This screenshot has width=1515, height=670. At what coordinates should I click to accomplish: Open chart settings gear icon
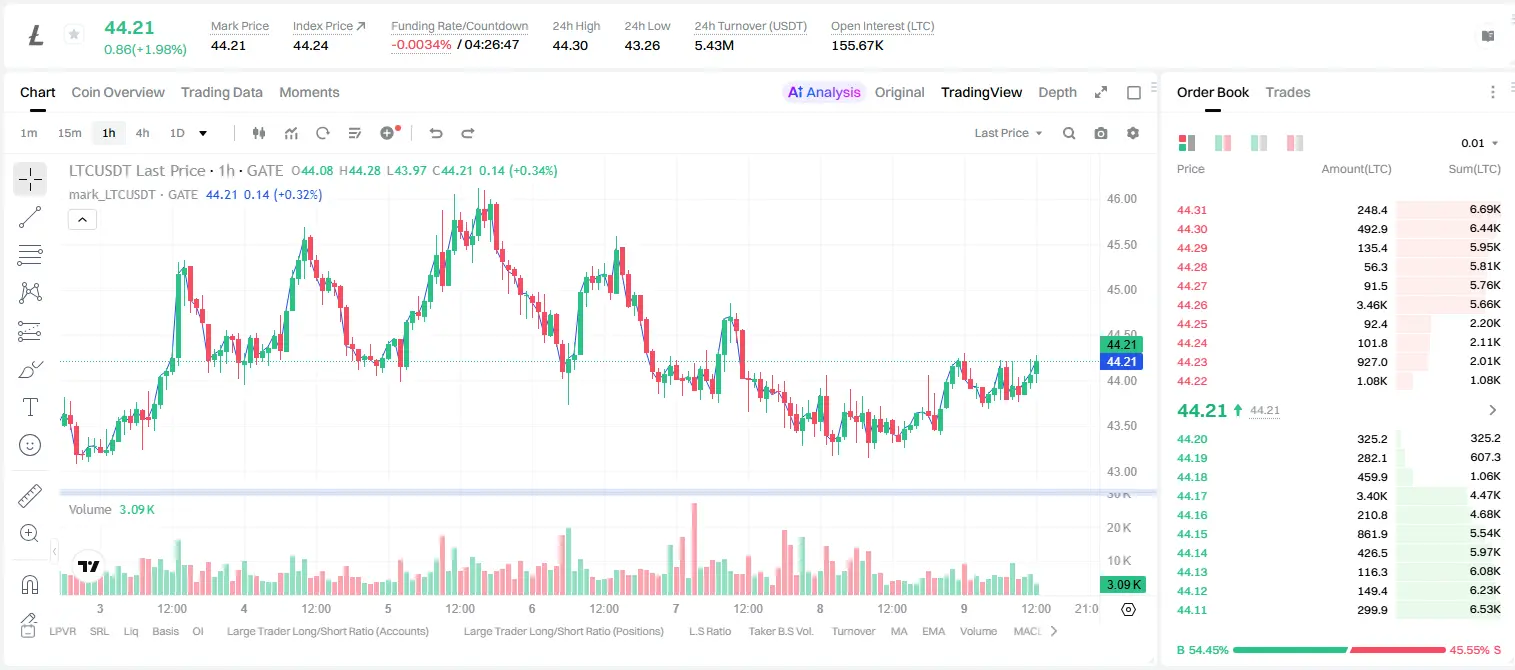1133,133
